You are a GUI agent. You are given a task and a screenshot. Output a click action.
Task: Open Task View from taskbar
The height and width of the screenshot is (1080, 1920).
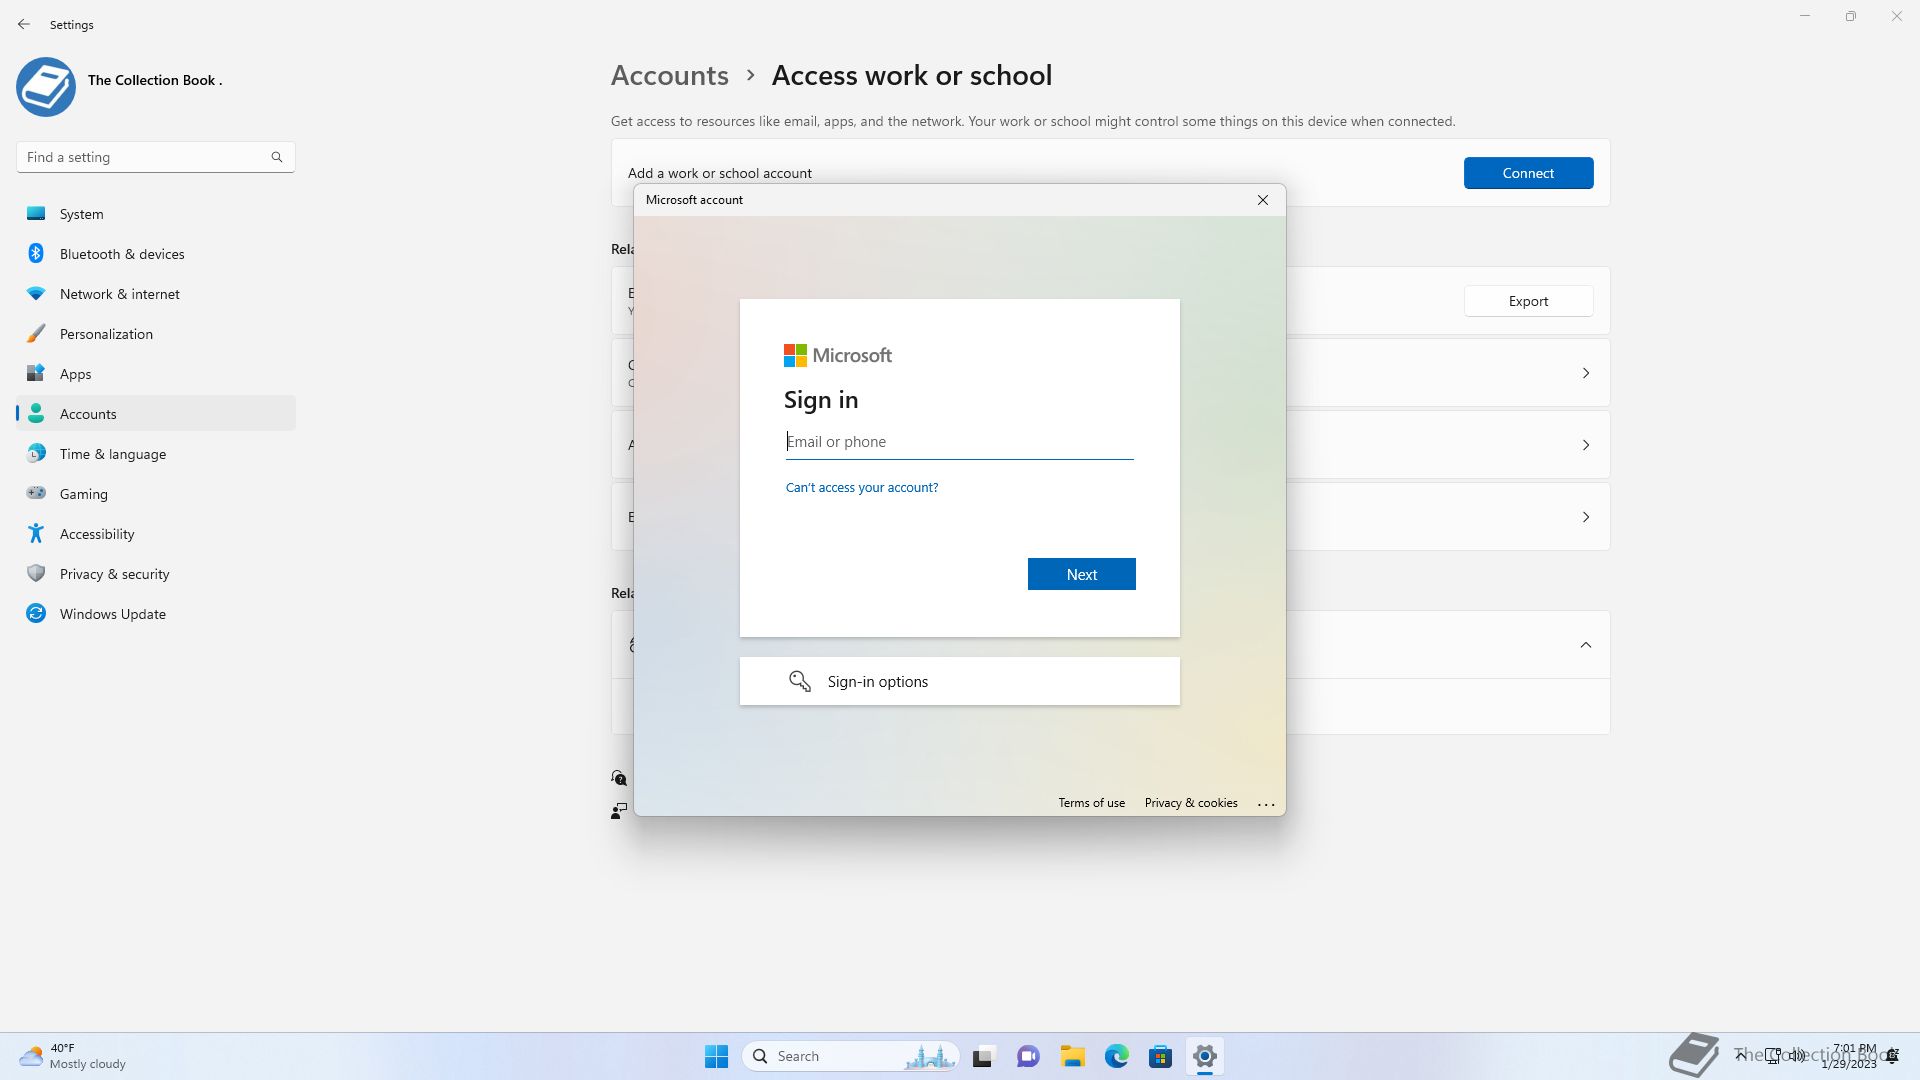pyautogui.click(x=984, y=1056)
